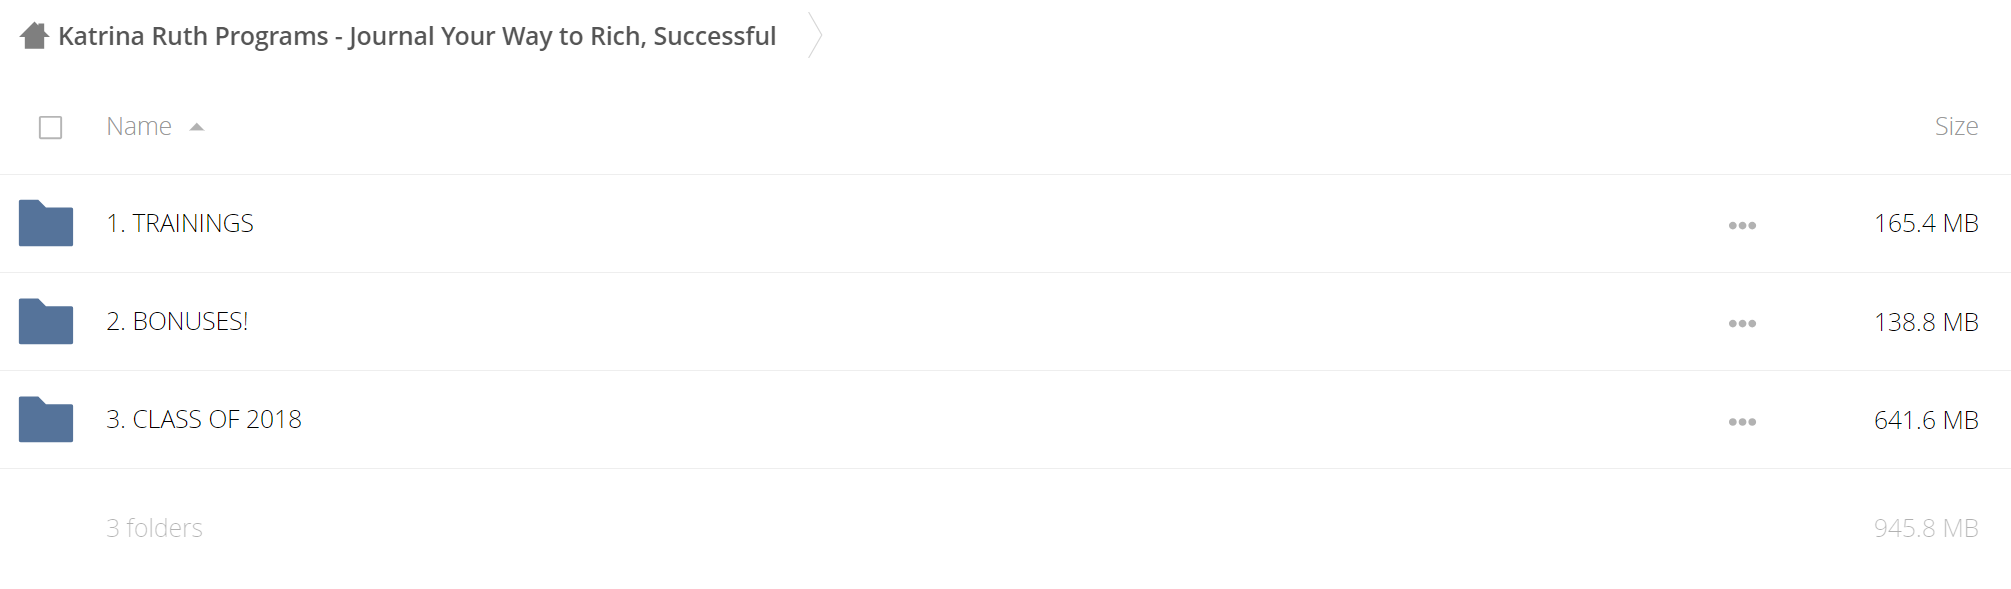Open the three-dots actions menu for 2. BONUSES!
Screen dimensions: 2011x589
1742,323
